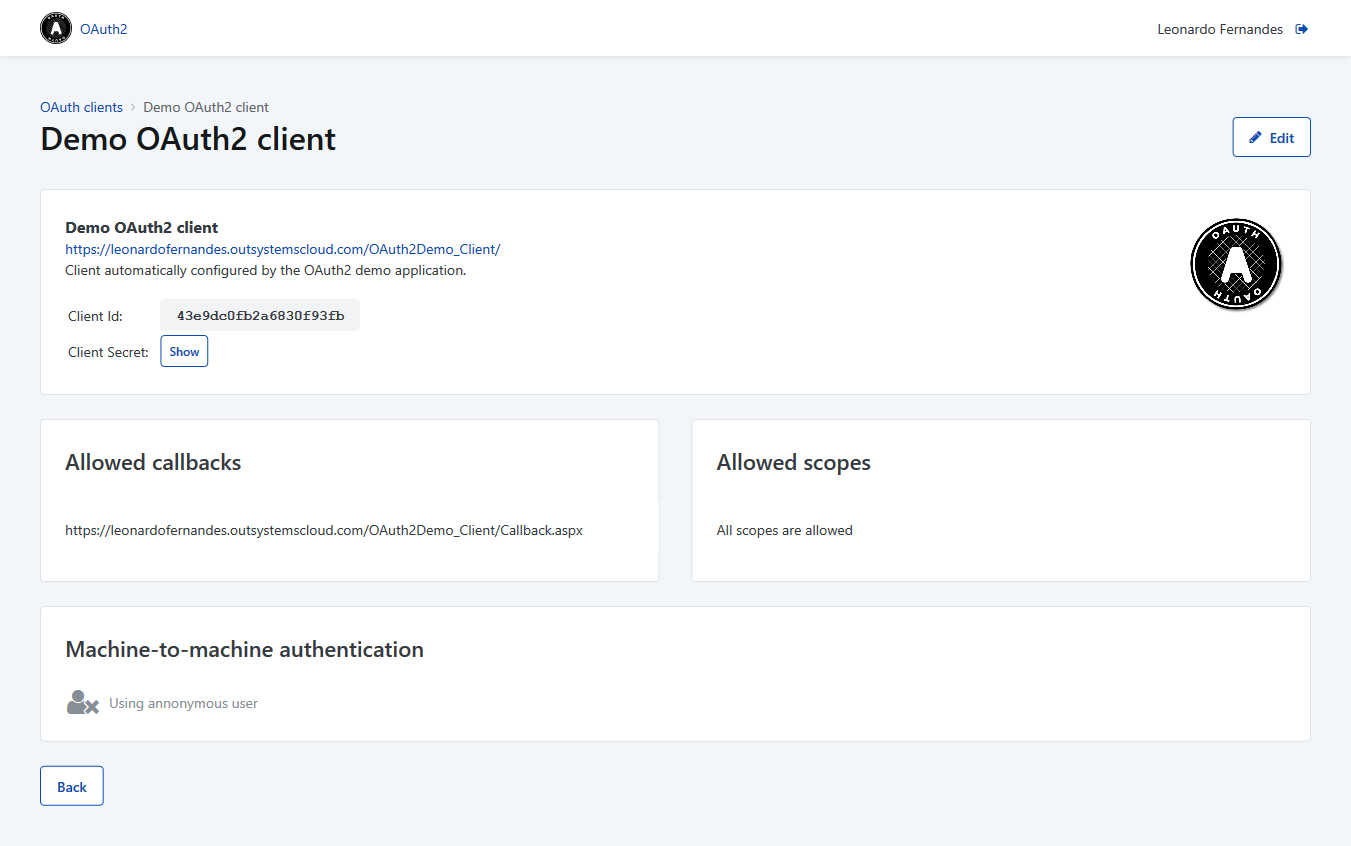Select the Demo OAuth2 client breadcrumb item
Image resolution: width=1351 pixels, height=846 pixels.
pyautogui.click(x=205, y=107)
